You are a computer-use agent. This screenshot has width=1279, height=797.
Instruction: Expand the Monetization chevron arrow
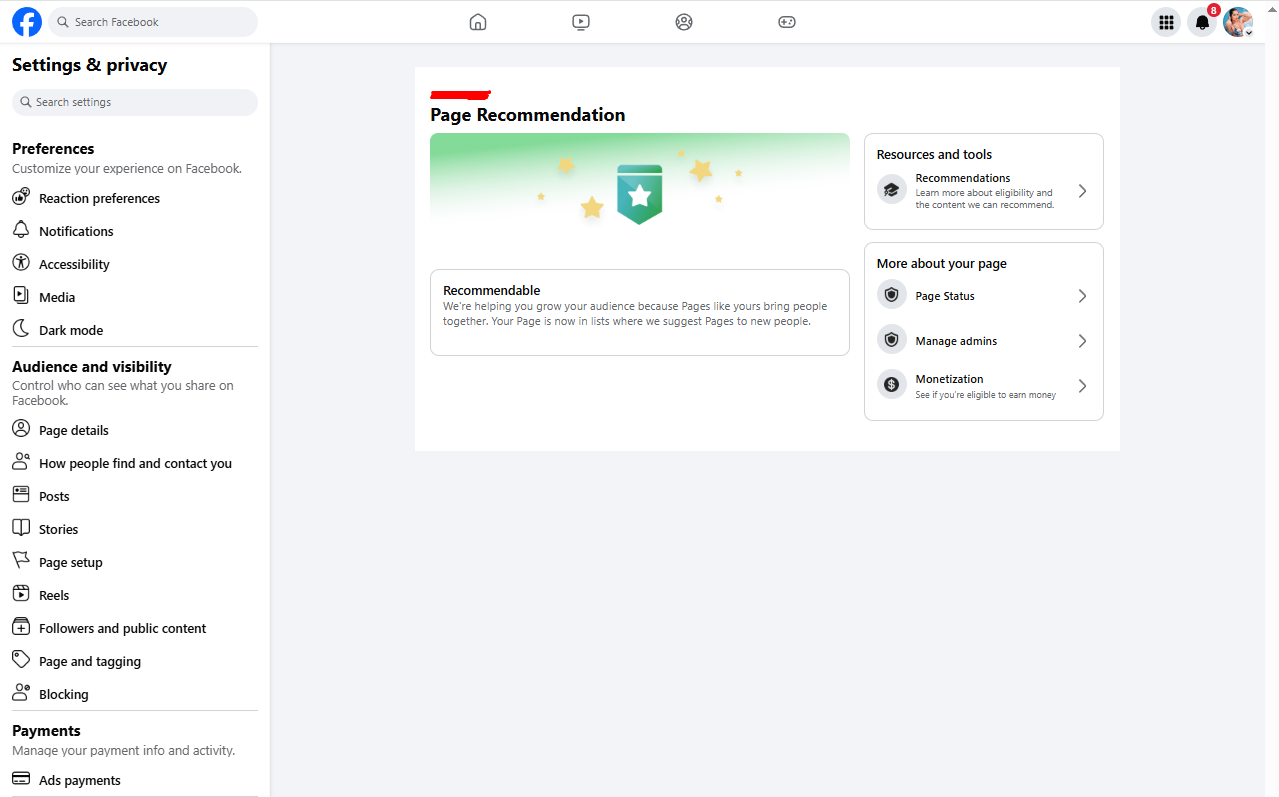(1082, 386)
